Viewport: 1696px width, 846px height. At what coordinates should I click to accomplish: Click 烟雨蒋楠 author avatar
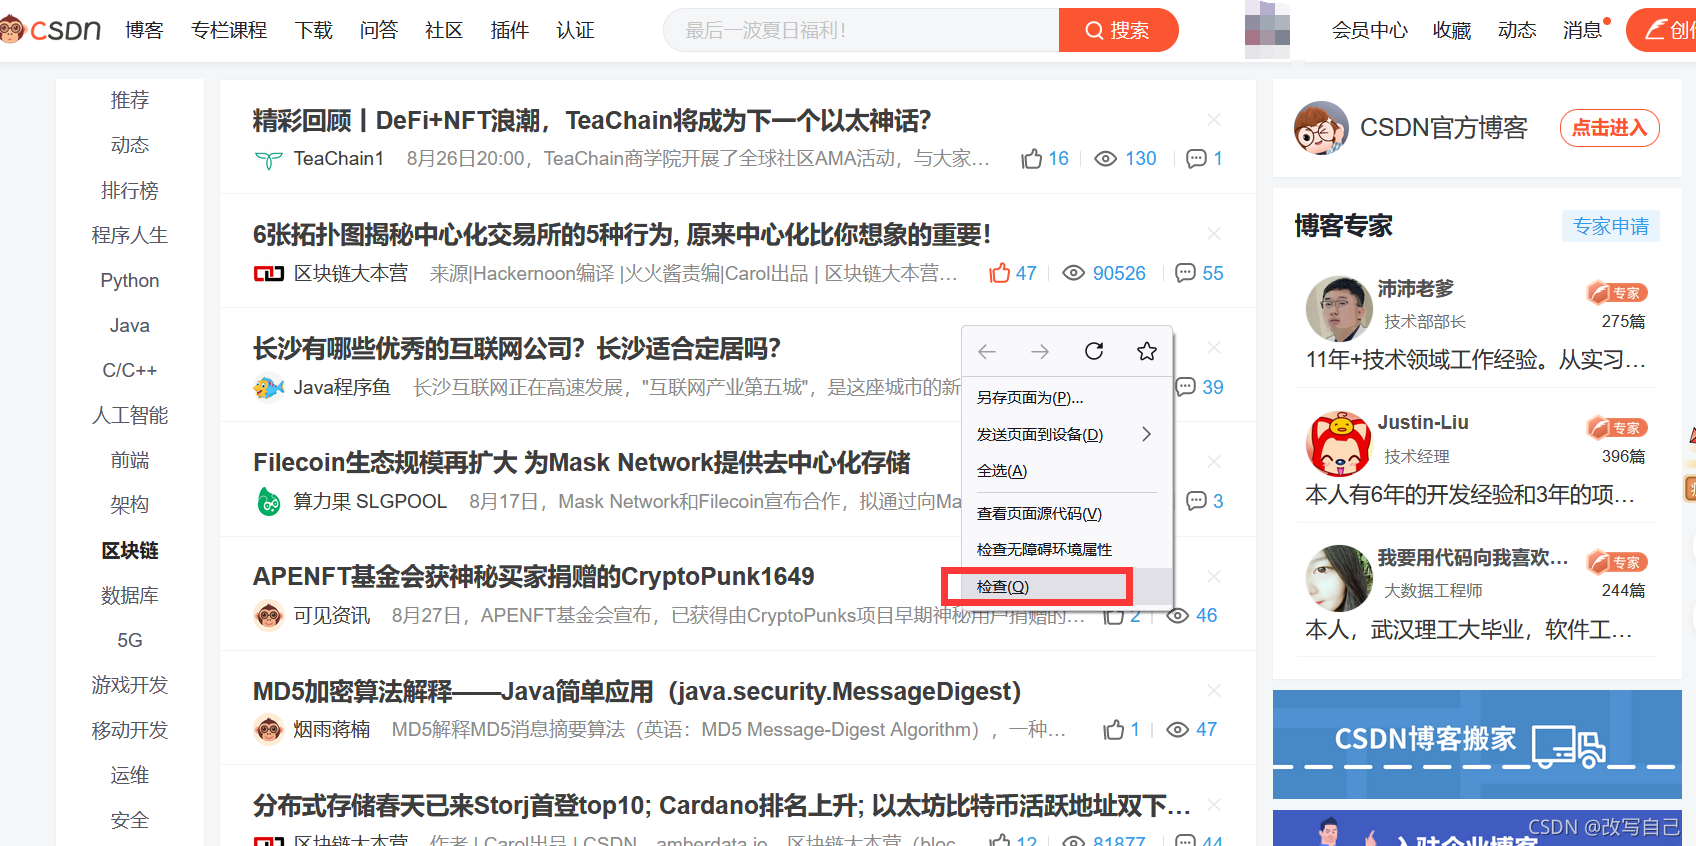pyautogui.click(x=269, y=730)
